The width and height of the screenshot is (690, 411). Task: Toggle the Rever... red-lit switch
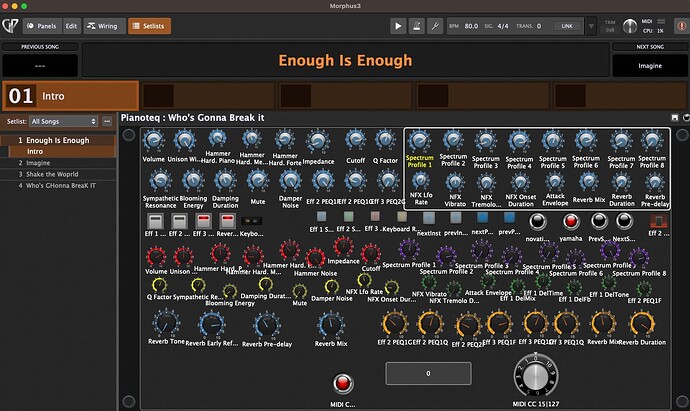click(x=227, y=221)
